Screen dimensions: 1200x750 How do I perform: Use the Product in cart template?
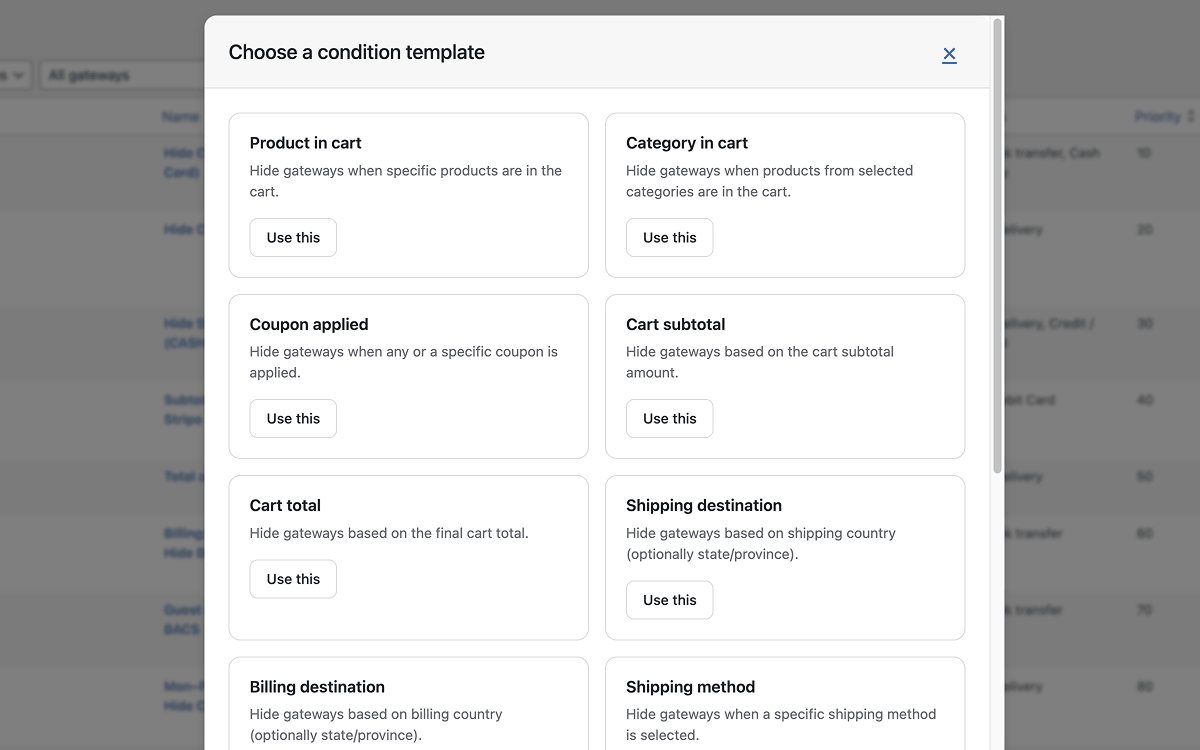[292, 237]
